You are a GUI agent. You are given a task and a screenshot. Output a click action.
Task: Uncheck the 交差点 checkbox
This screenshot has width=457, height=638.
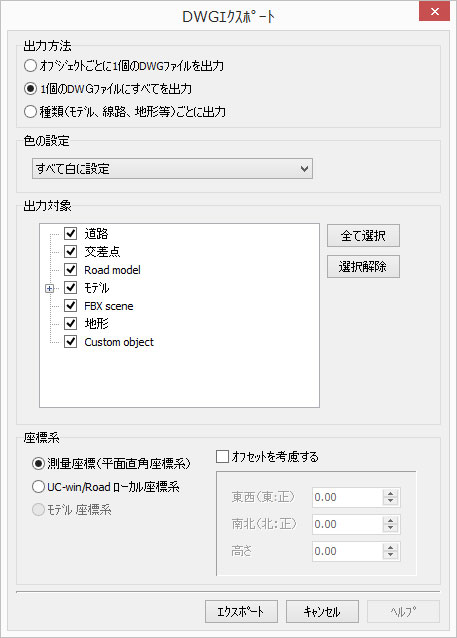70,251
